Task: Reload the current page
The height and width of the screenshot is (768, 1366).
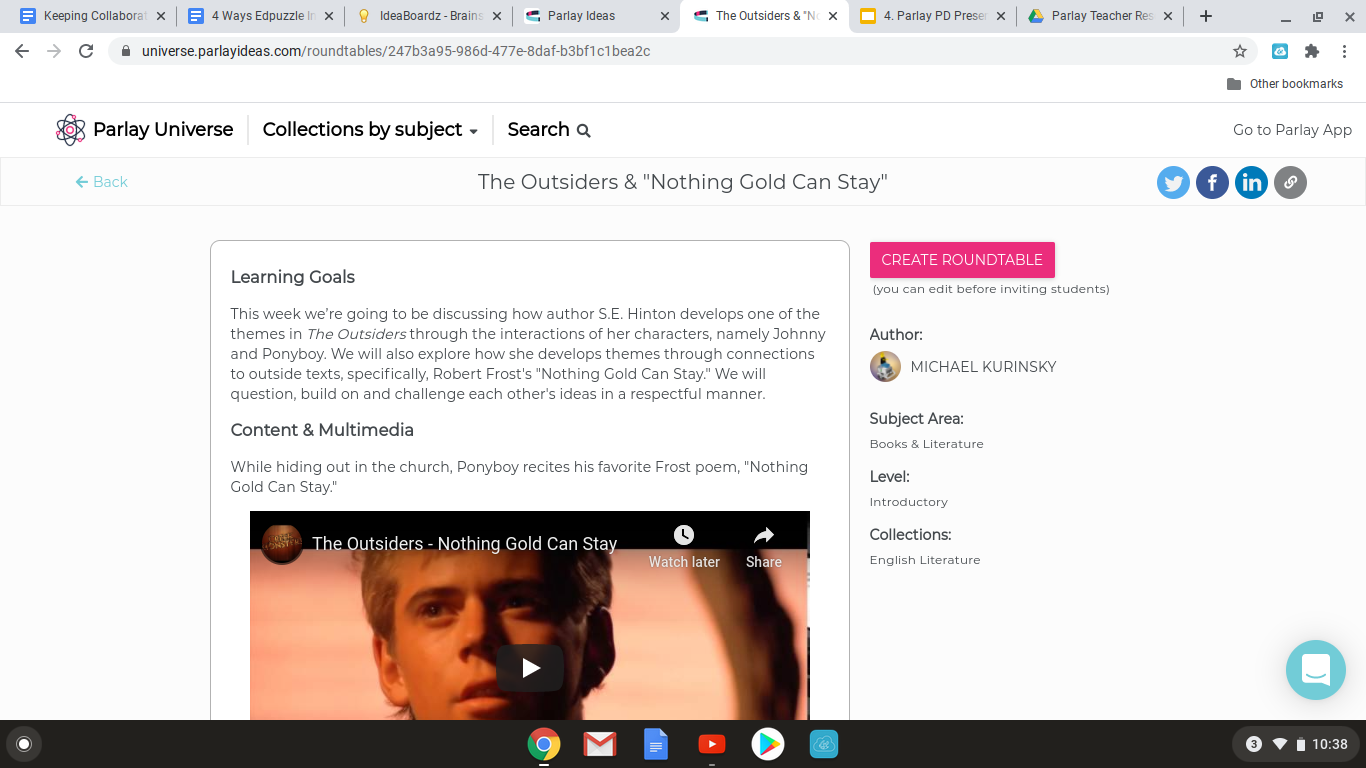Action: pyautogui.click(x=86, y=51)
